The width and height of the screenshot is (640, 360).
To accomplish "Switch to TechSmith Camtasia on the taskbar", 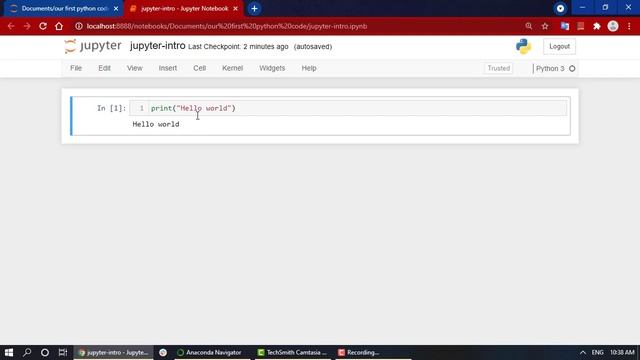I will (x=292, y=352).
